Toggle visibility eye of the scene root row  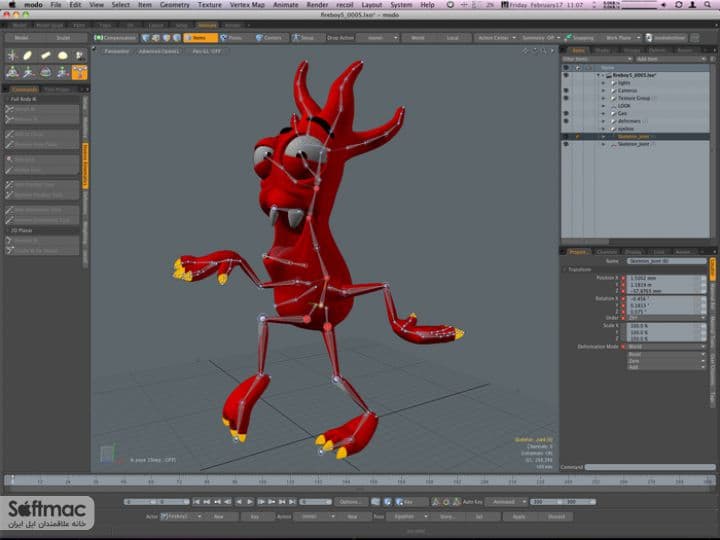(566, 75)
